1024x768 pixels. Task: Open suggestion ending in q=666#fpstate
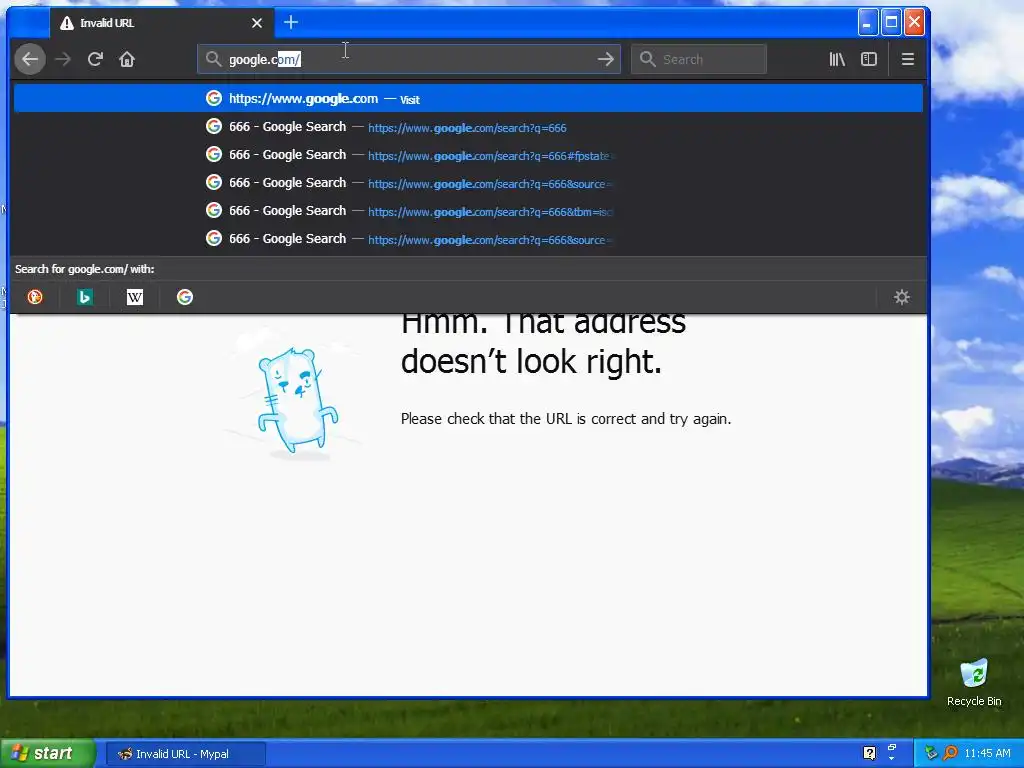point(468,155)
